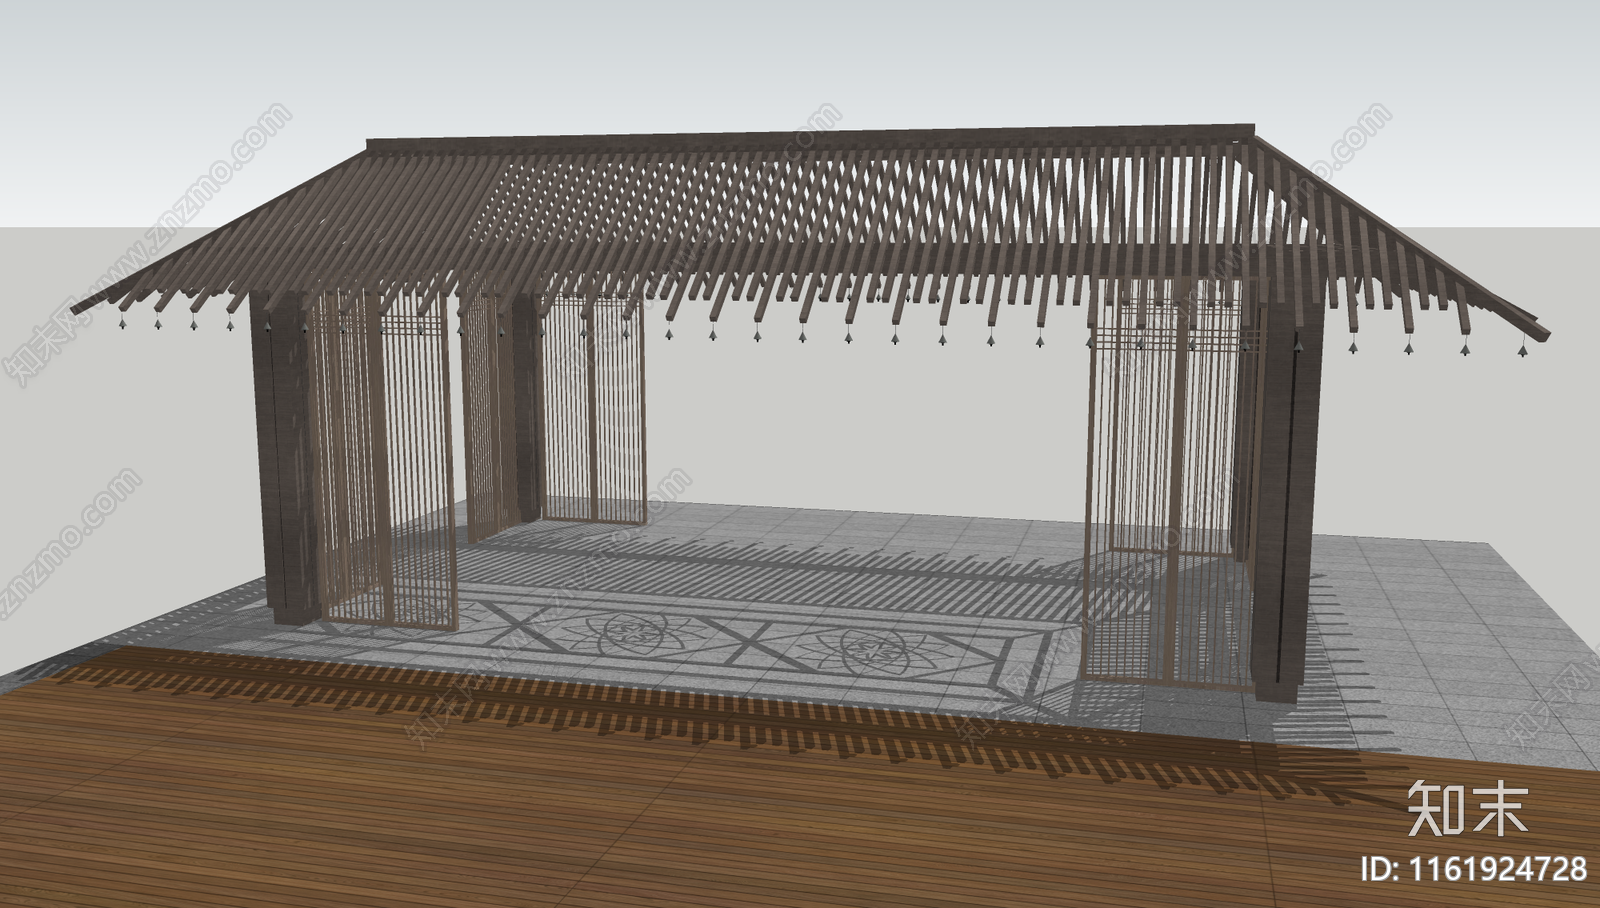The width and height of the screenshot is (1600, 908).
Task: Click the ID: 1161924728 text
Action: click(1475, 868)
